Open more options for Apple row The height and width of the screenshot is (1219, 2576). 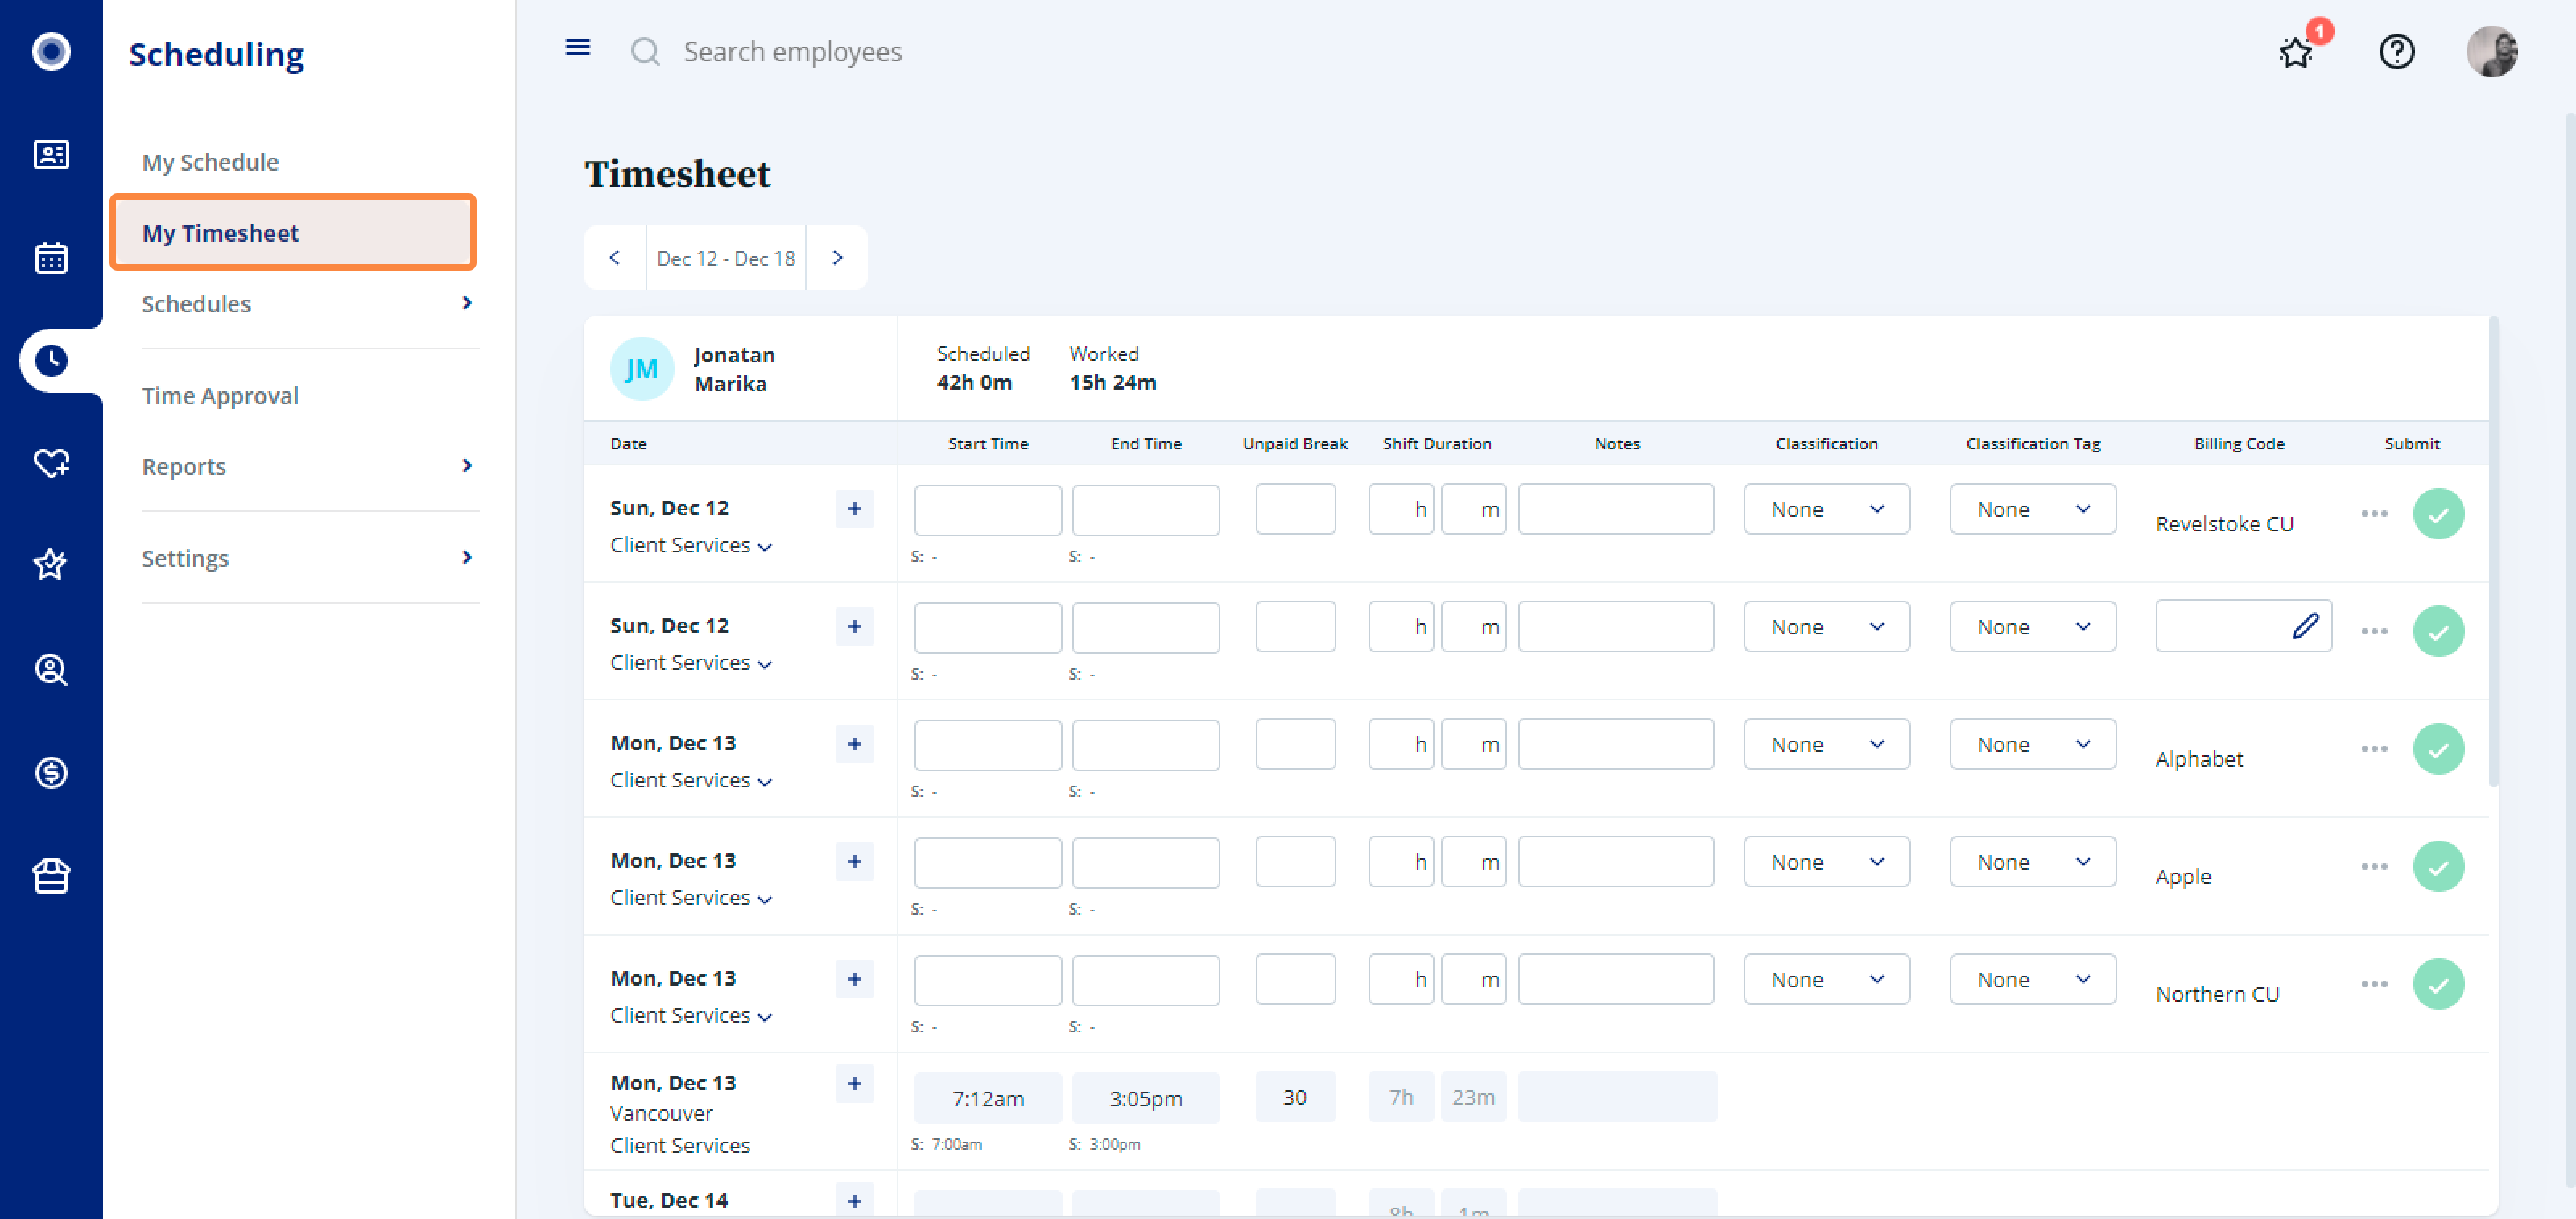(x=2374, y=866)
